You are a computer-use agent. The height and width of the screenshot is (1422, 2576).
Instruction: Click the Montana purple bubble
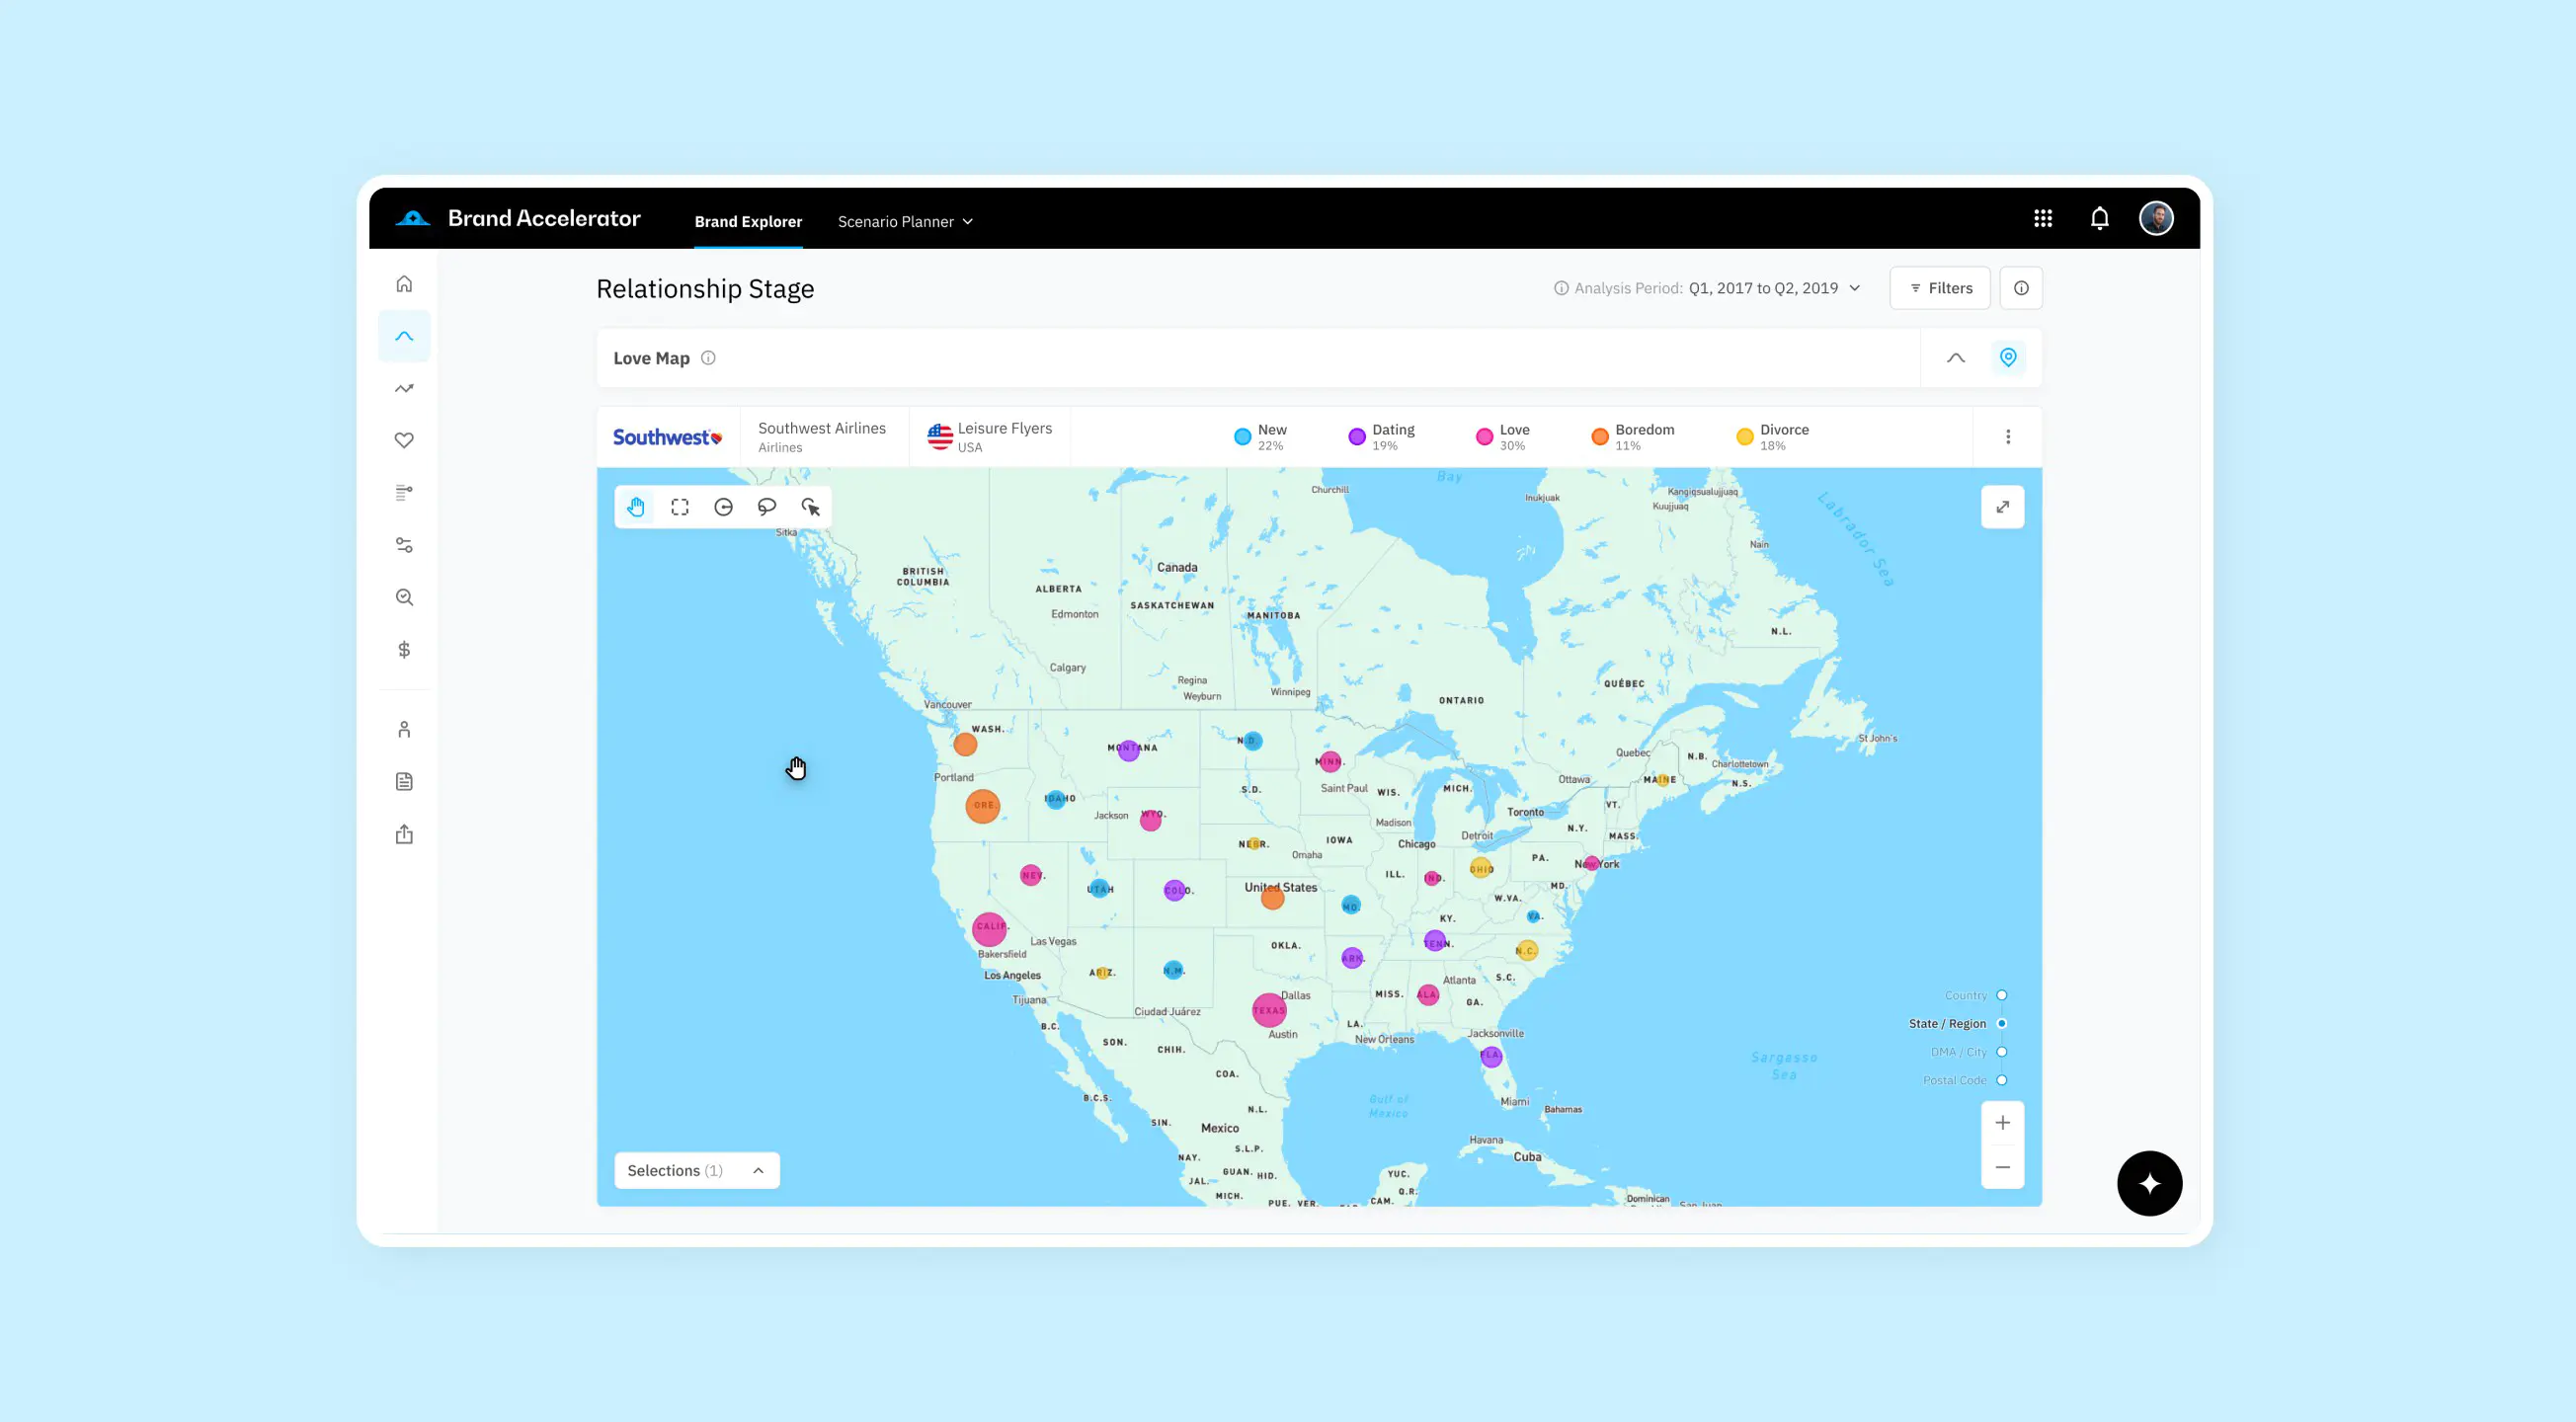[x=1128, y=750]
